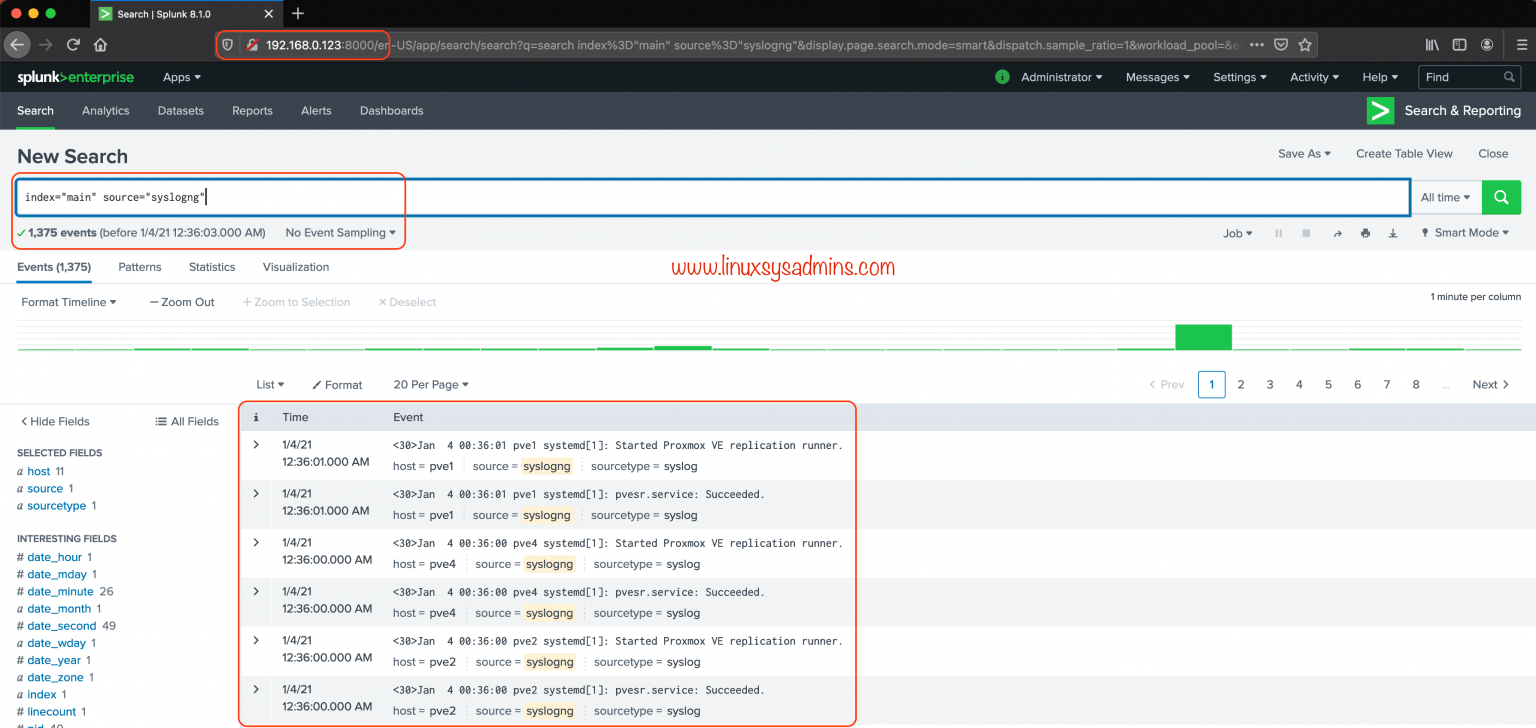Run the search with green magnifier button
The image size is (1536, 728).
point(1501,197)
